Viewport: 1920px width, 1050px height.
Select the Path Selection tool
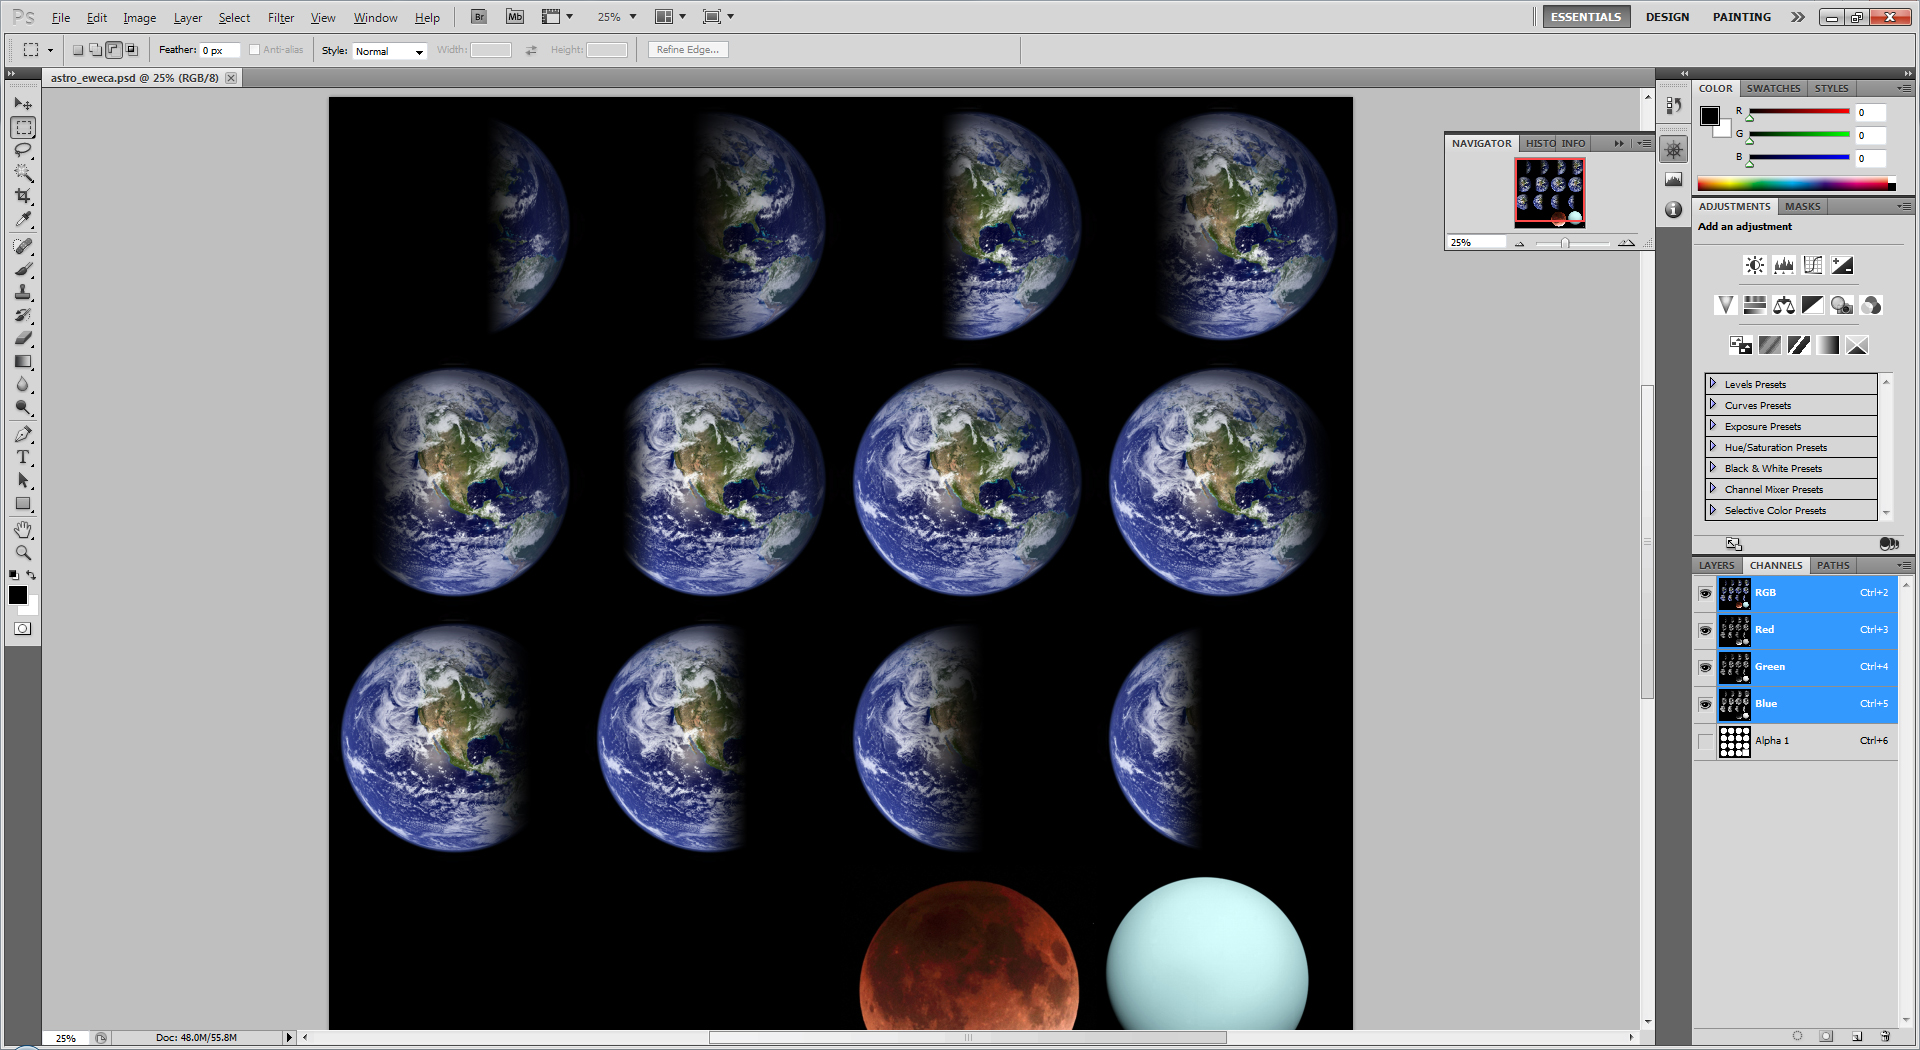[23, 480]
